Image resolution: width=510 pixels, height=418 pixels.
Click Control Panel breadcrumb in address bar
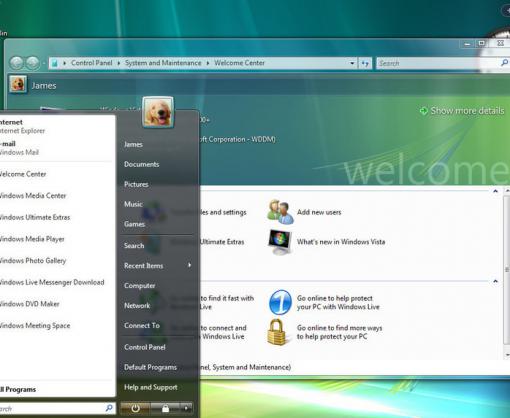pyautogui.click(x=92, y=63)
